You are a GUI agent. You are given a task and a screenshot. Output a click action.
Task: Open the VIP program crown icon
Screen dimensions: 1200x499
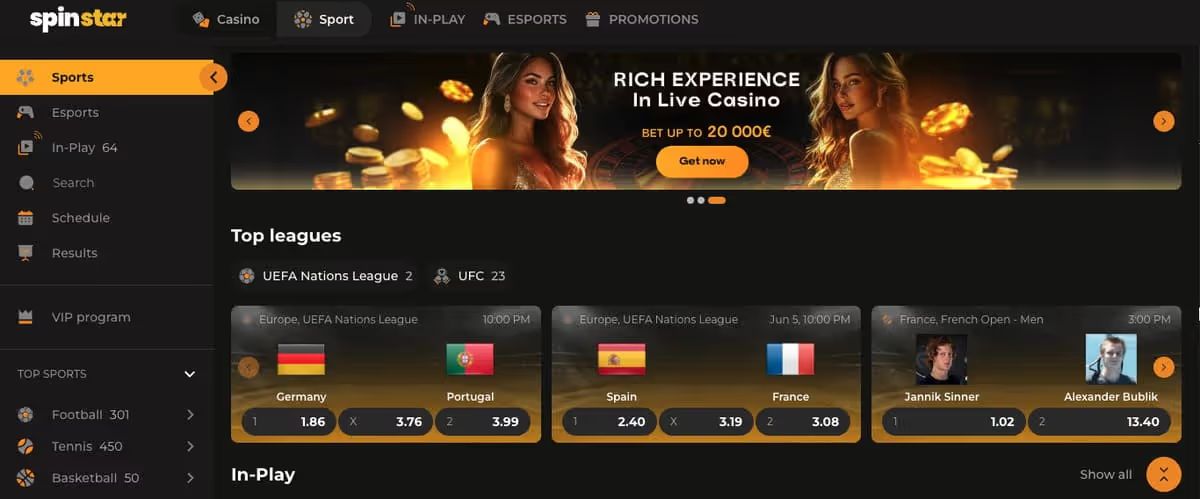click(26, 317)
